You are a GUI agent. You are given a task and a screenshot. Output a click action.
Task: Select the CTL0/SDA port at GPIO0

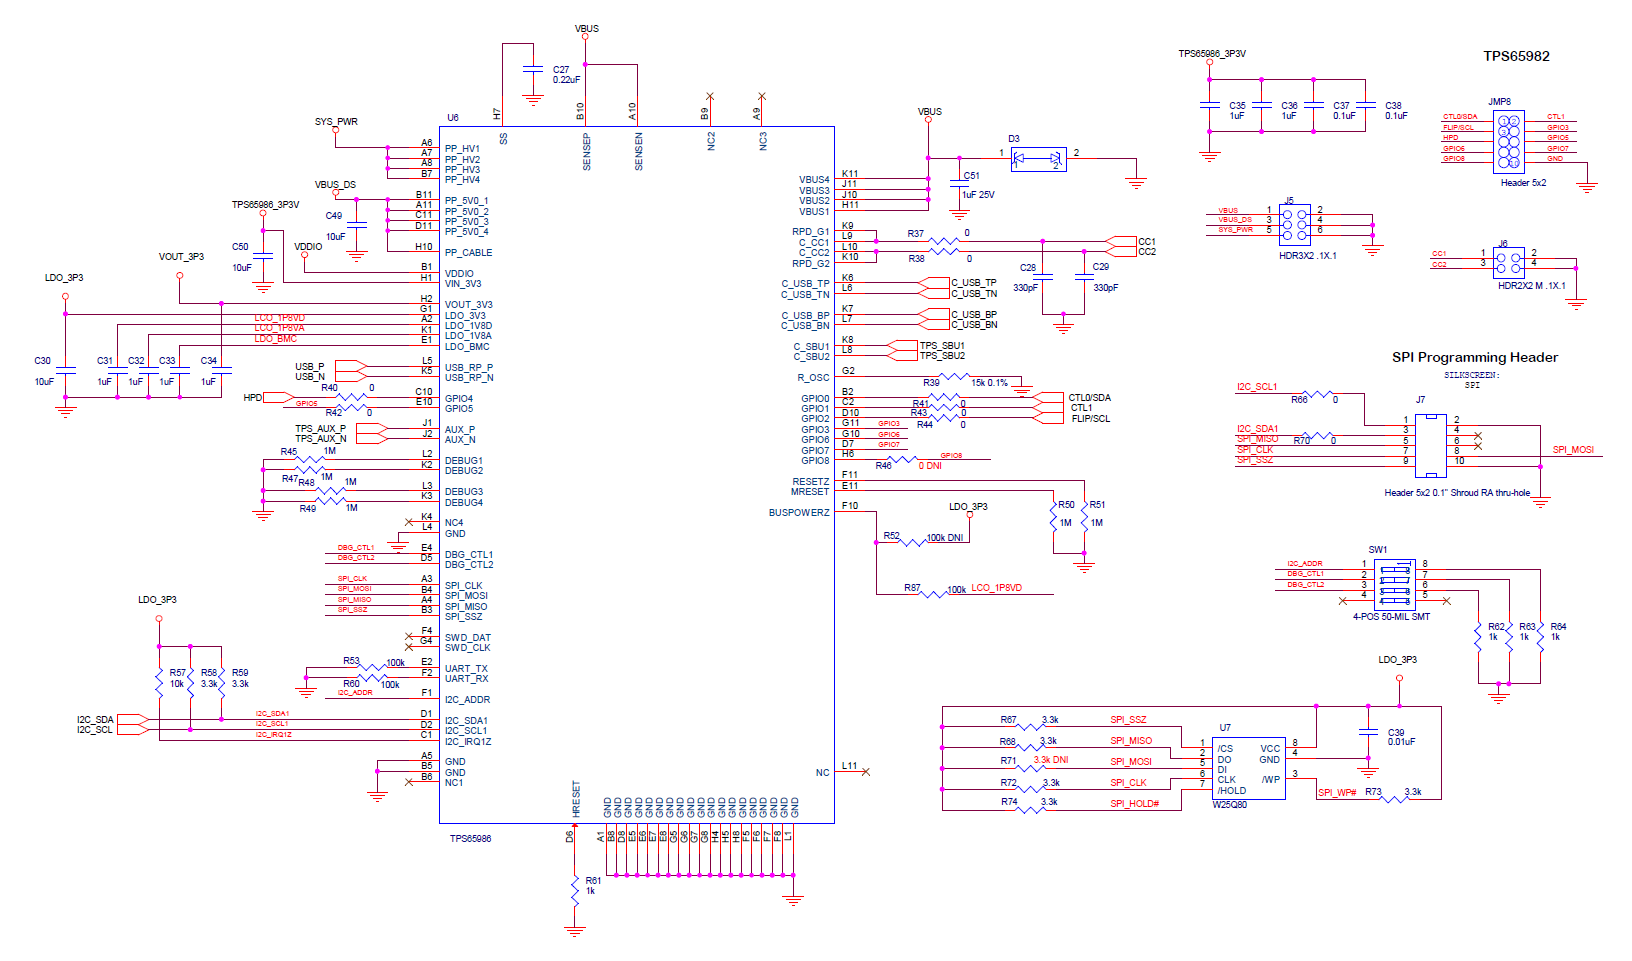[x=1050, y=398]
